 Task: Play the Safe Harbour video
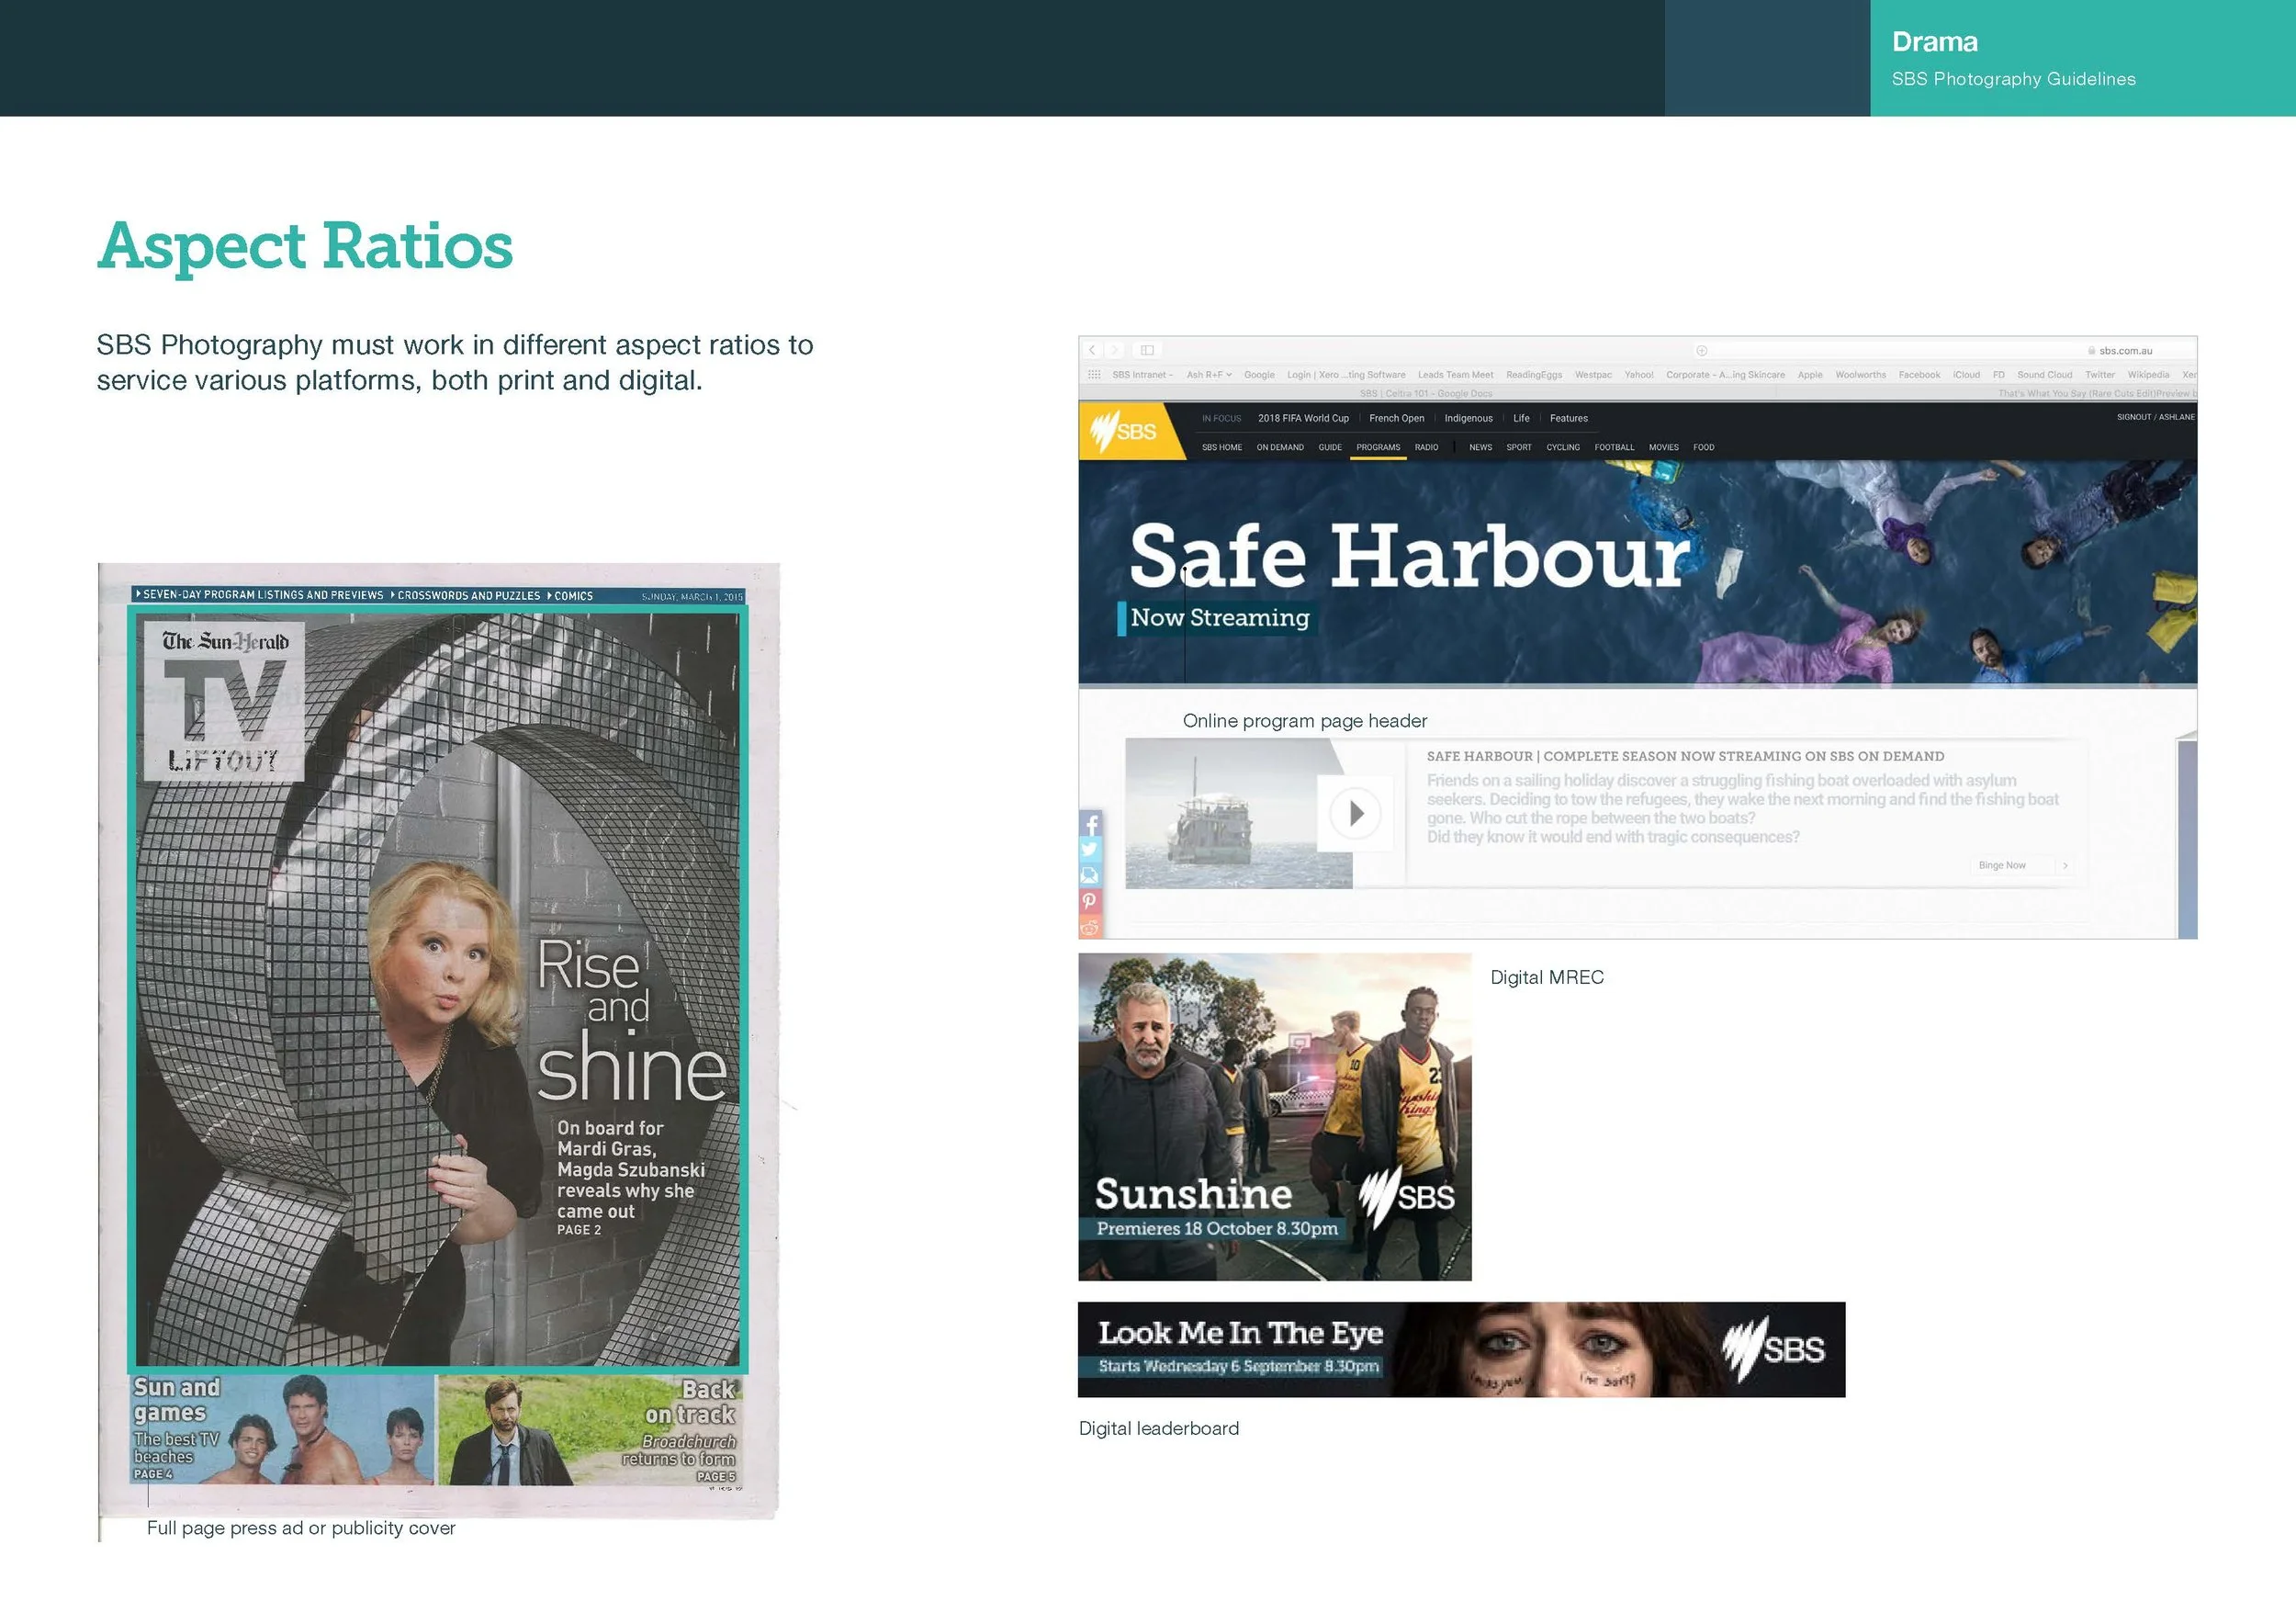(x=1355, y=813)
